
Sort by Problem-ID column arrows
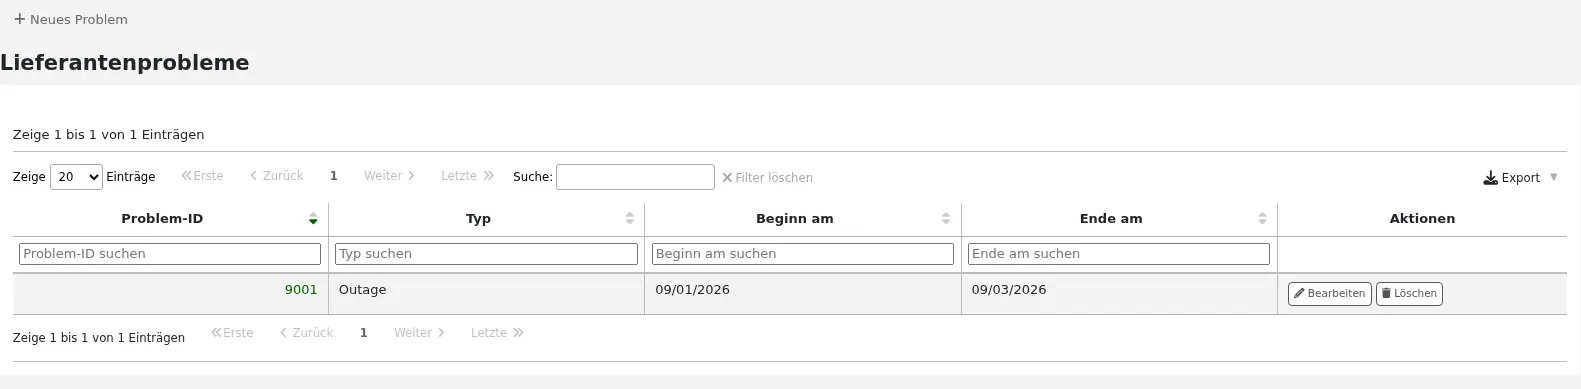[313, 218]
